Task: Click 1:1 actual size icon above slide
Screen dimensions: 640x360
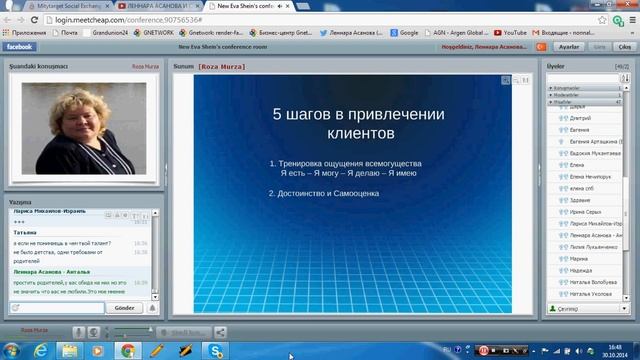Action: 525,80
